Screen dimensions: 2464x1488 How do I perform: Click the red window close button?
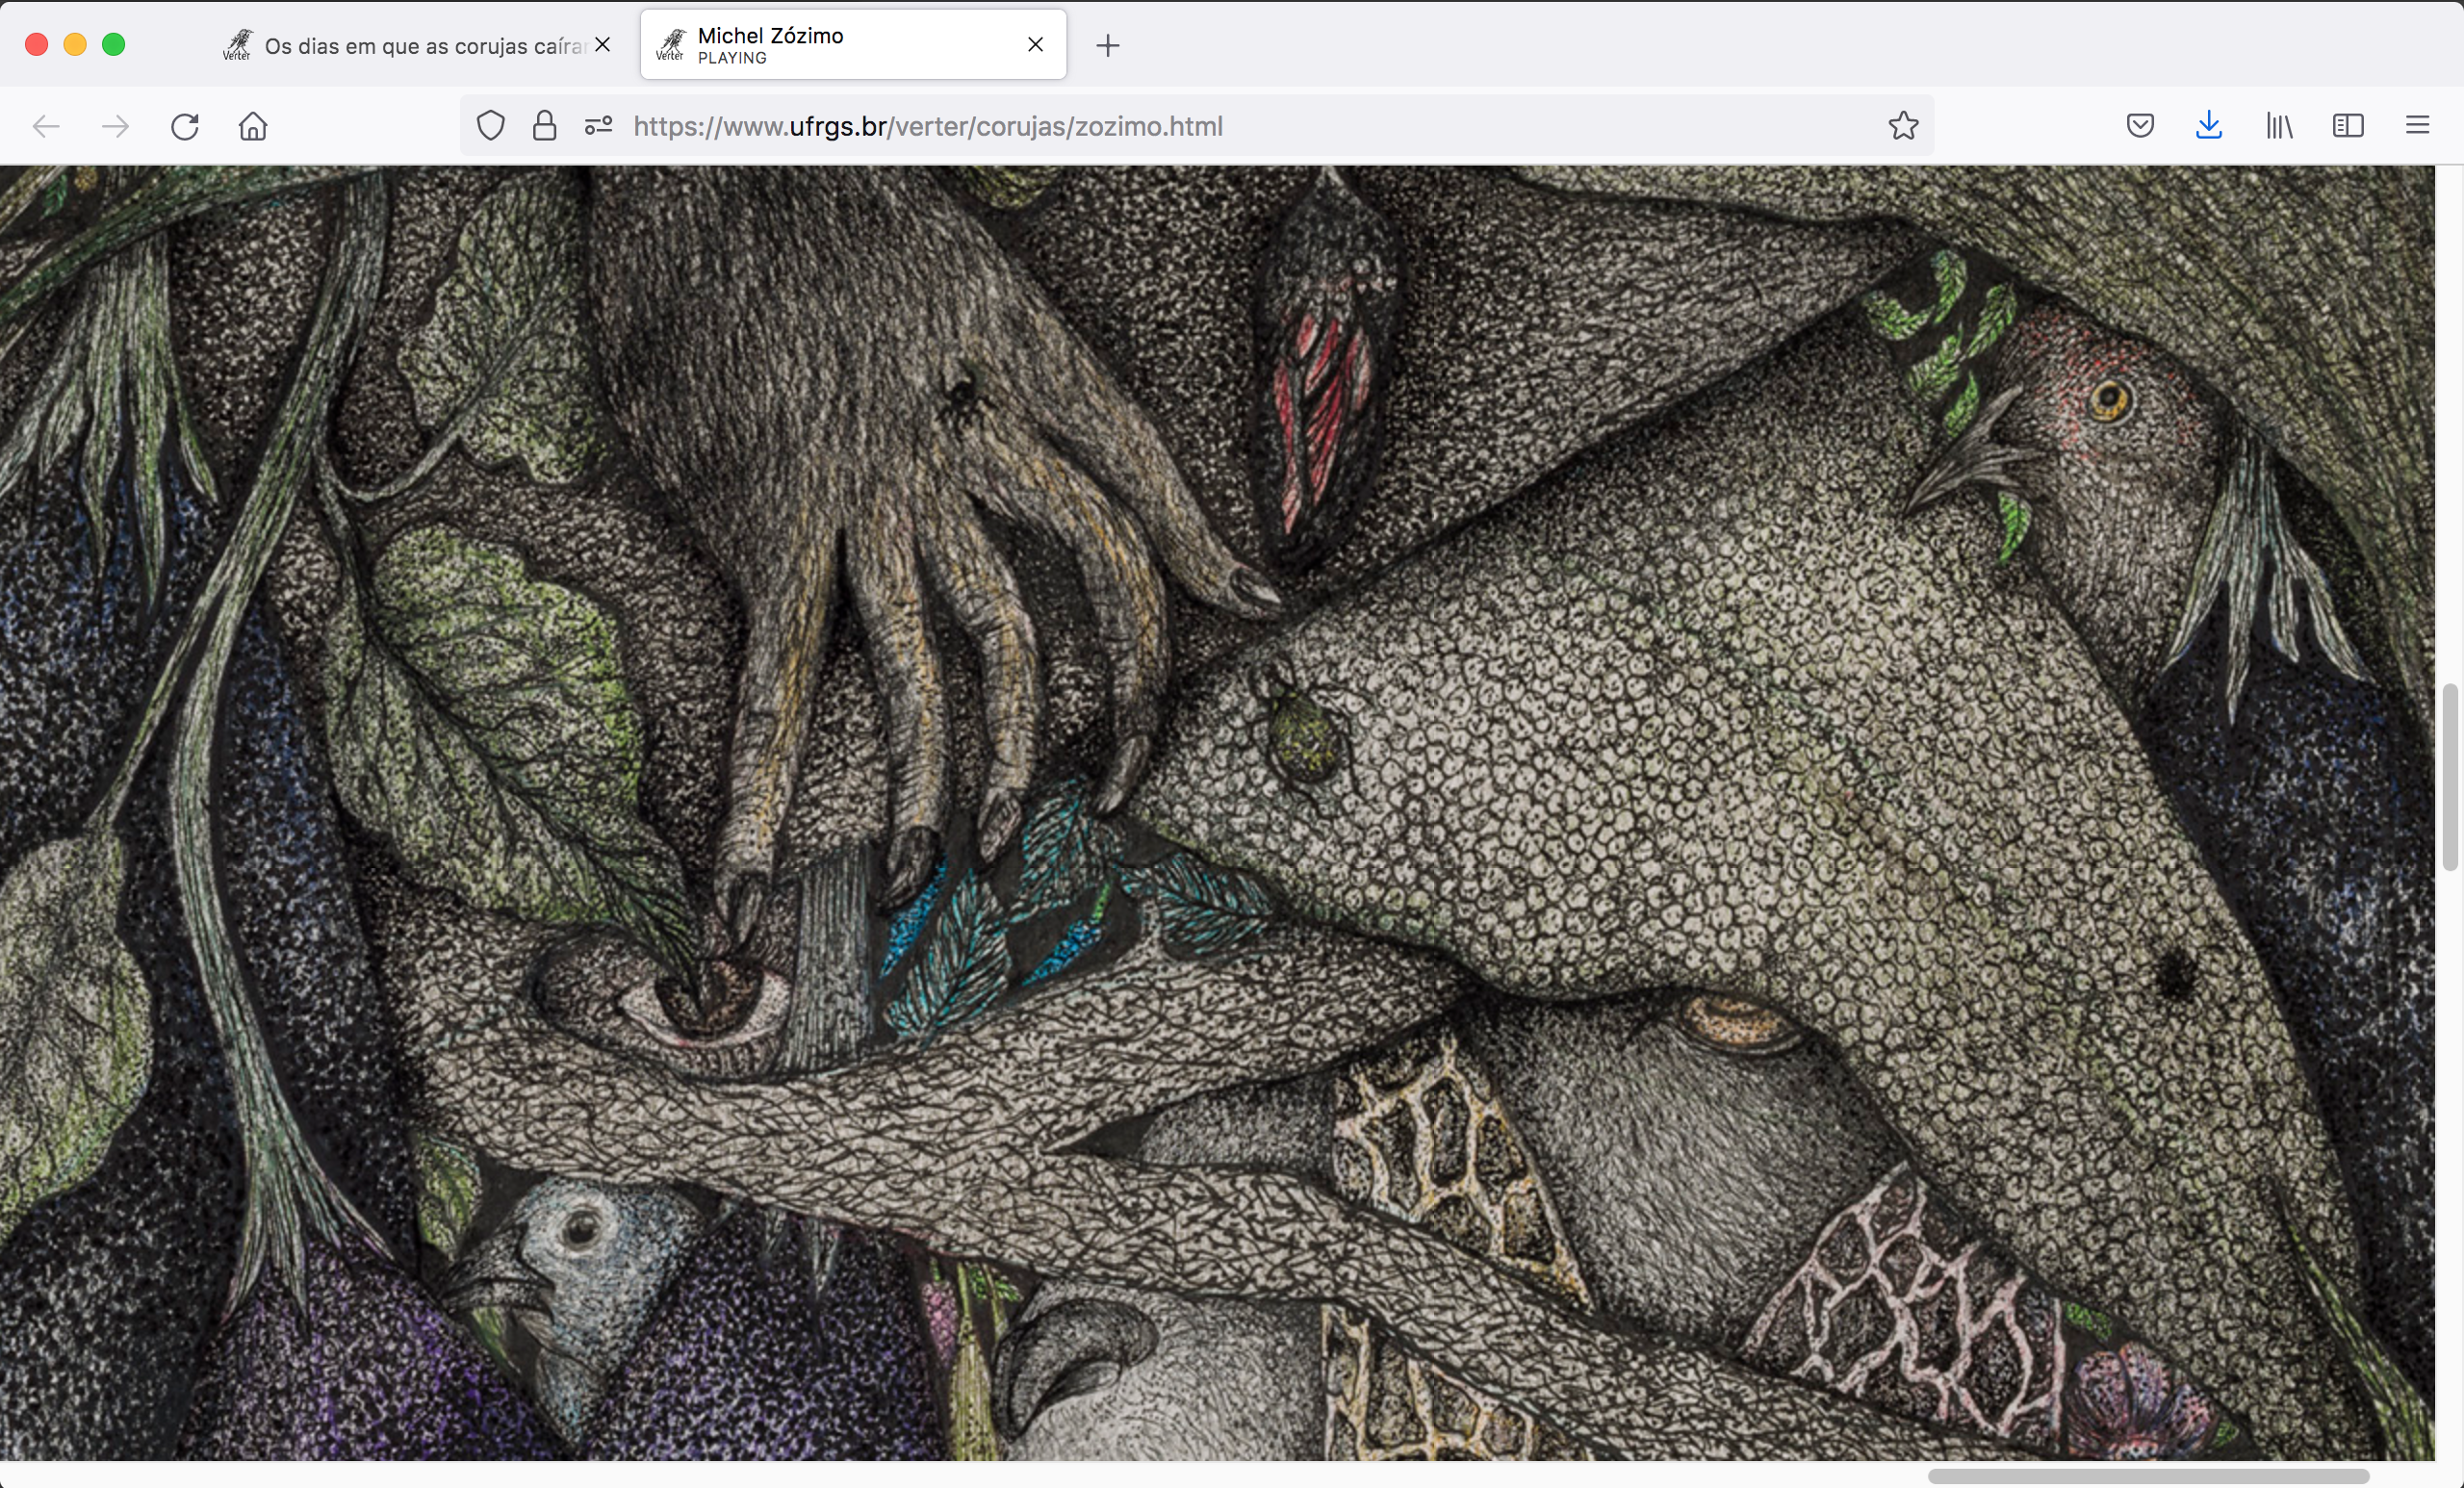click(x=37, y=45)
